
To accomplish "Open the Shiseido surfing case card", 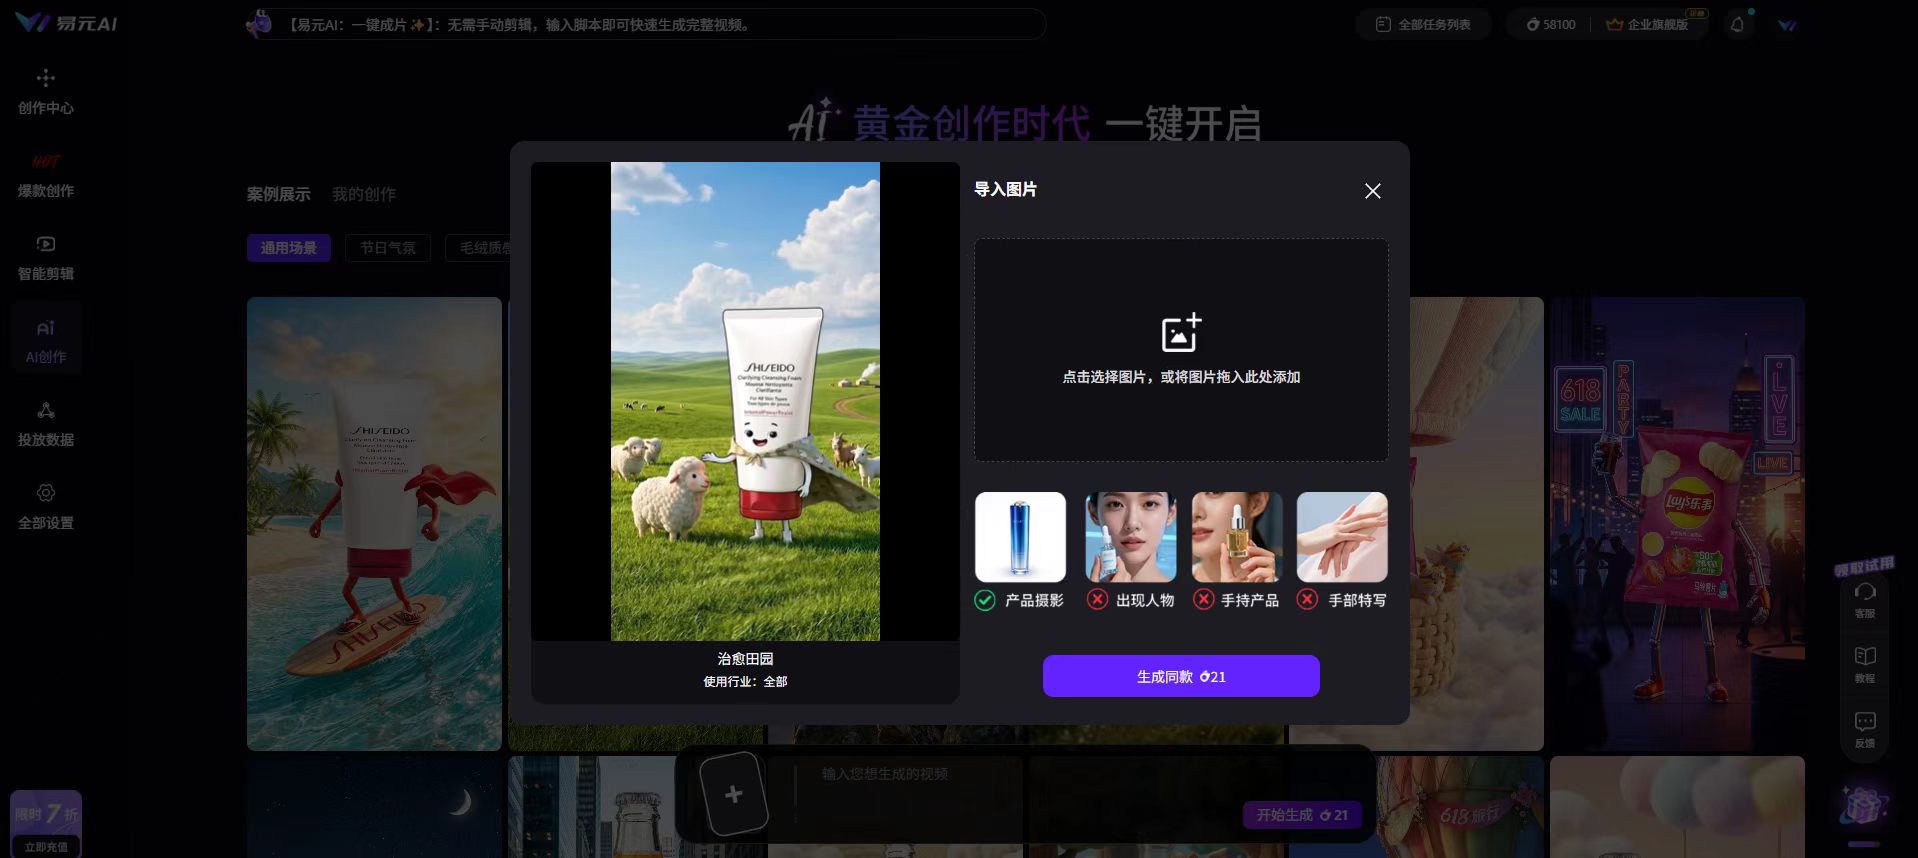I will tap(374, 523).
